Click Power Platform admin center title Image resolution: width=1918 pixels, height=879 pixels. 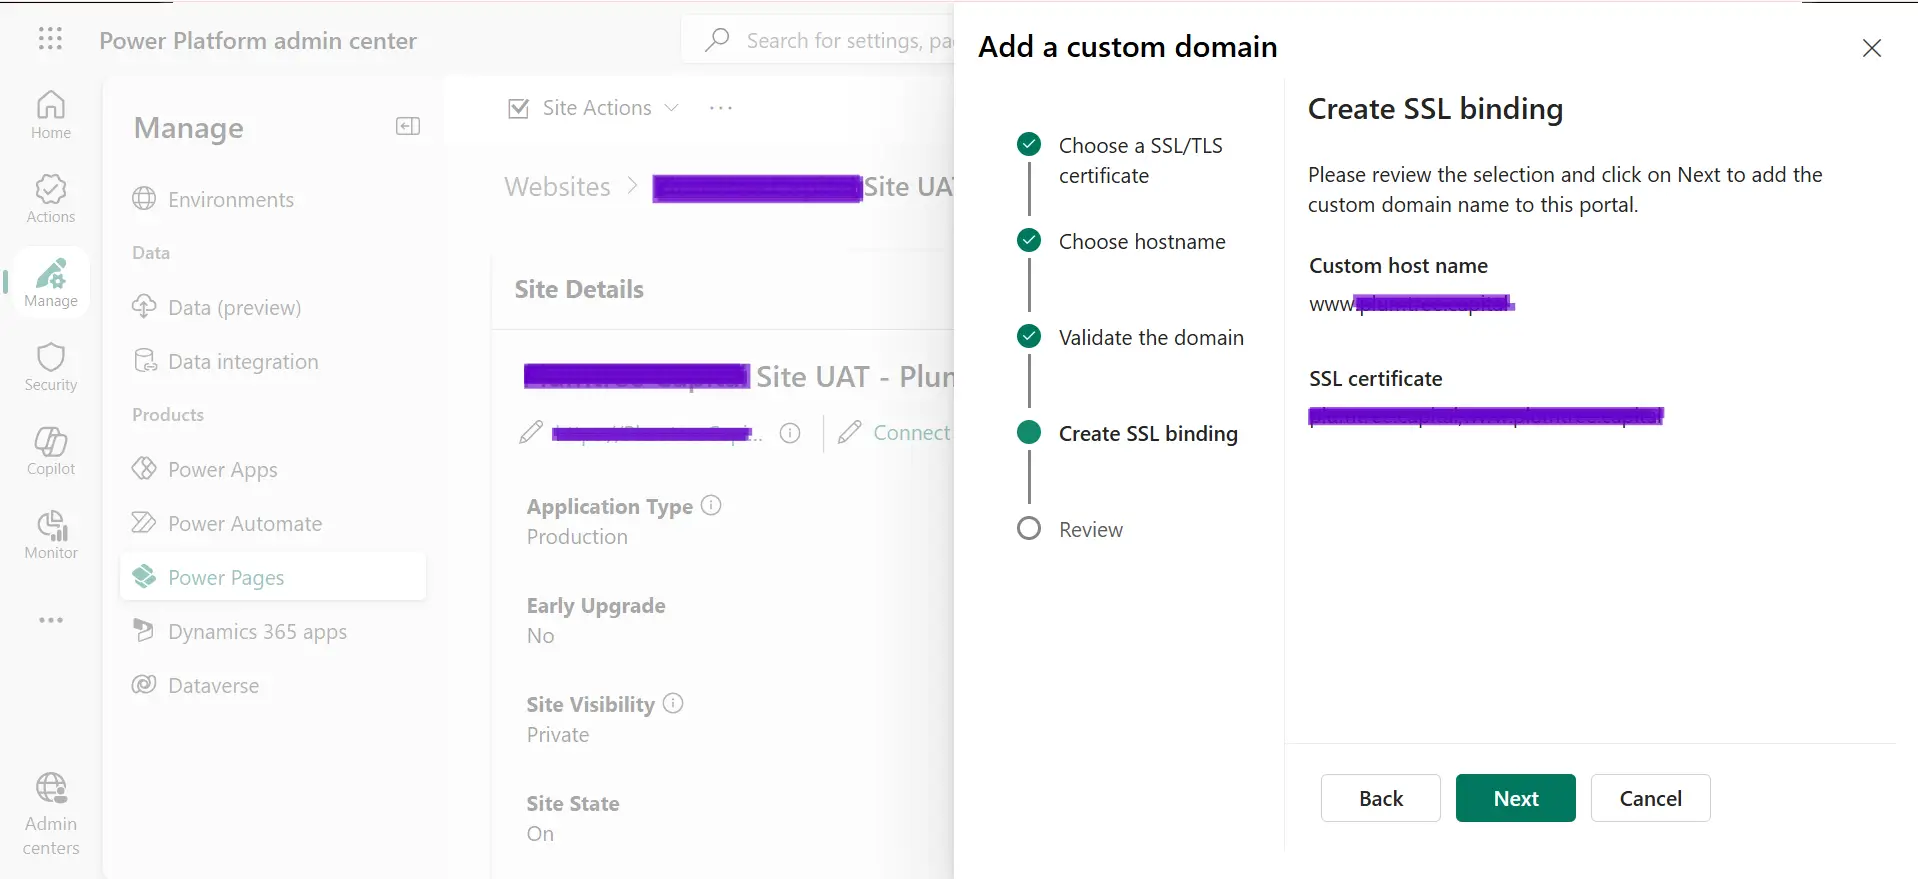click(258, 41)
